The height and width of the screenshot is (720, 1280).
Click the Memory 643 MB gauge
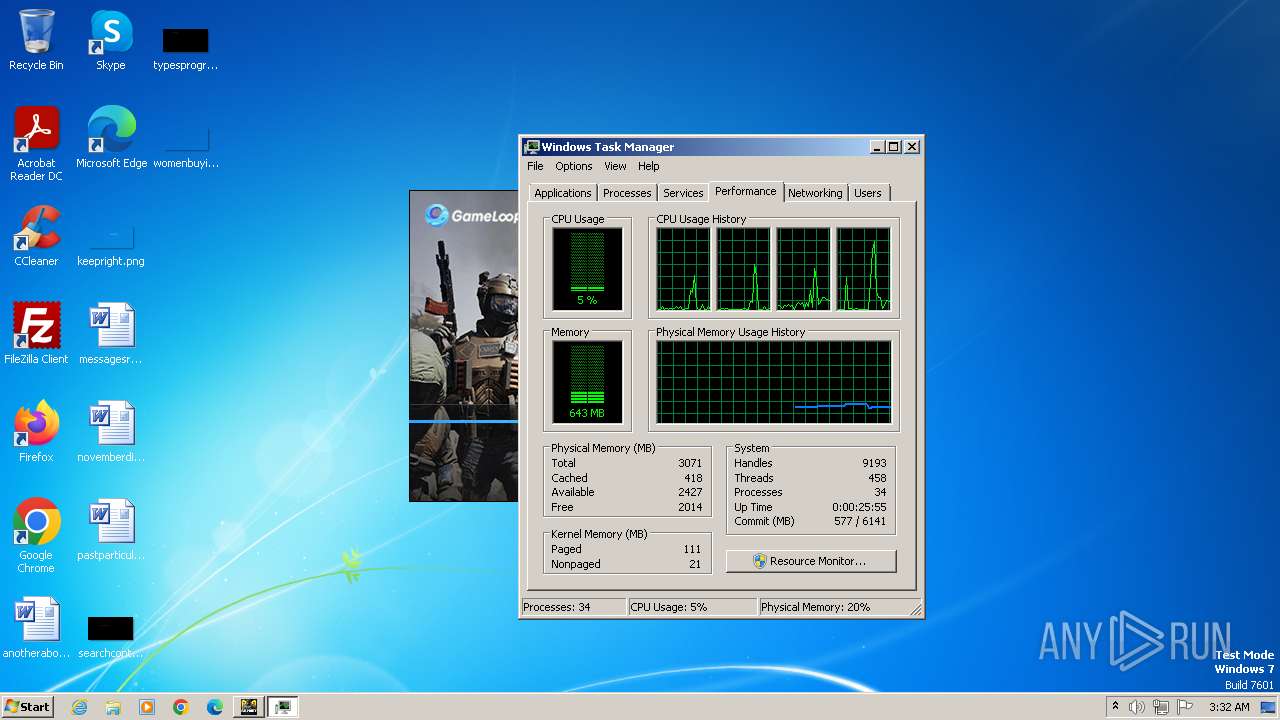(x=587, y=381)
